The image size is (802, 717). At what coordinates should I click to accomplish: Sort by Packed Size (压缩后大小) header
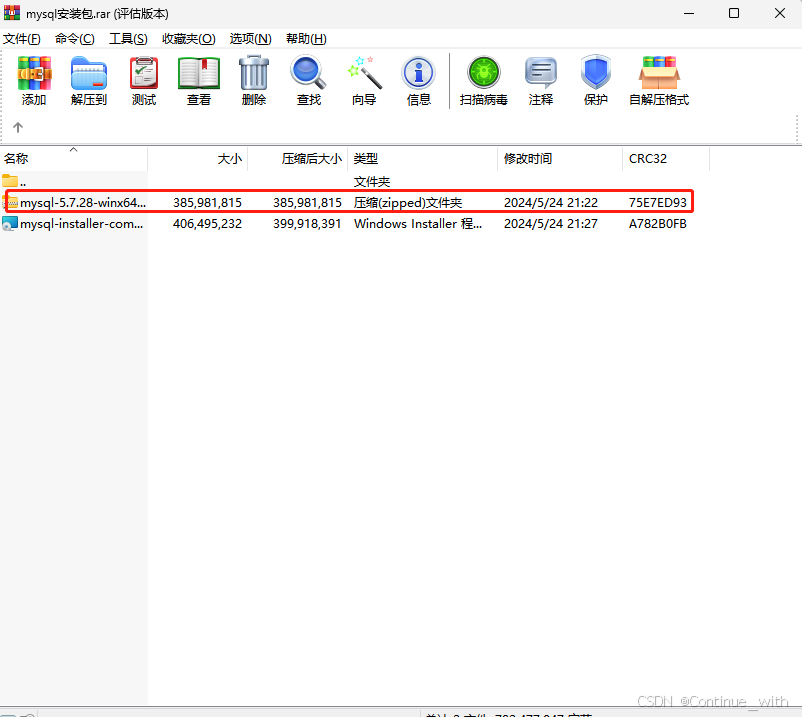pyautogui.click(x=298, y=159)
